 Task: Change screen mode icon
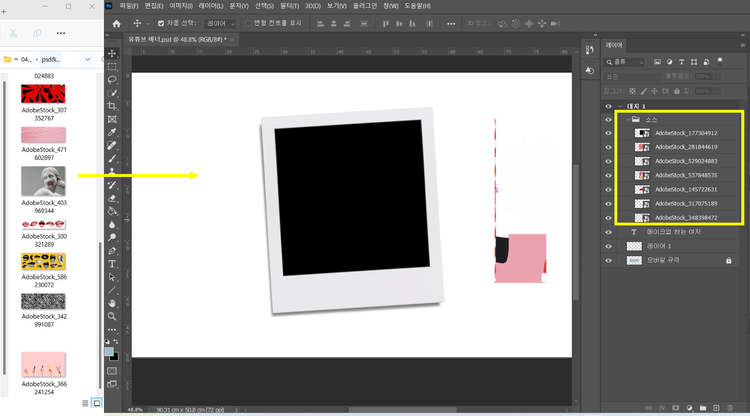click(112, 384)
